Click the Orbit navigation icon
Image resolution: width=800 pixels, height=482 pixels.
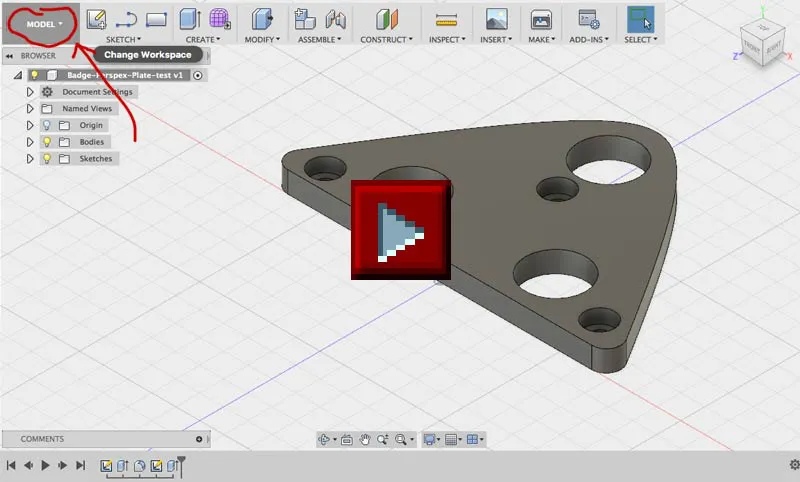pos(324,439)
